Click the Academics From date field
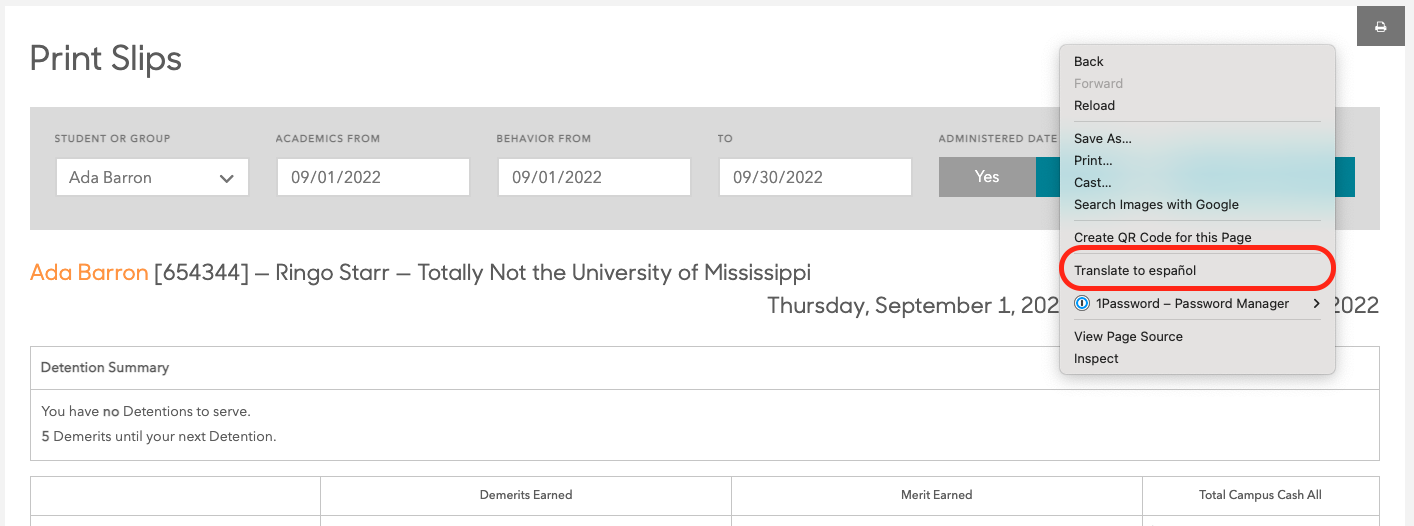Viewport: 1414px width, 526px height. (373, 178)
